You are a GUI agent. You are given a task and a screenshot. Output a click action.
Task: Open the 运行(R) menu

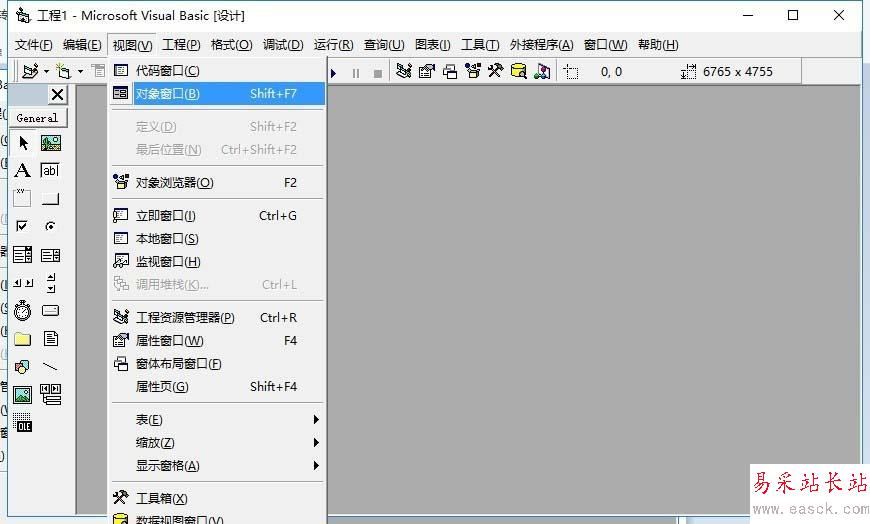[x=333, y=45]
